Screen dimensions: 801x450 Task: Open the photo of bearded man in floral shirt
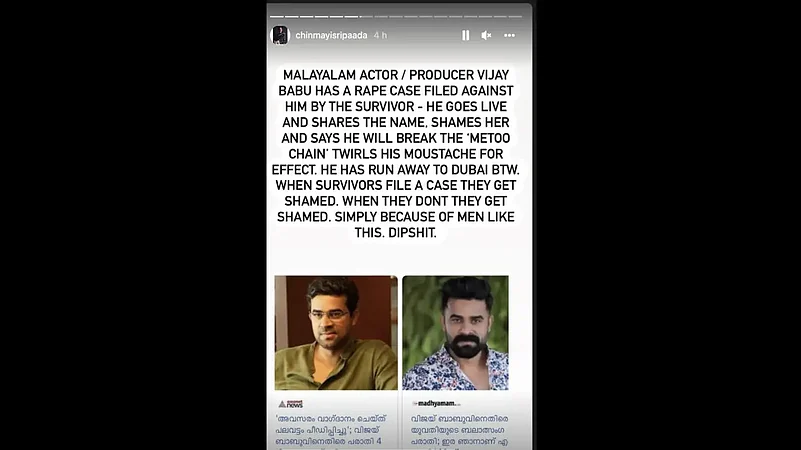tap(455, 333)
